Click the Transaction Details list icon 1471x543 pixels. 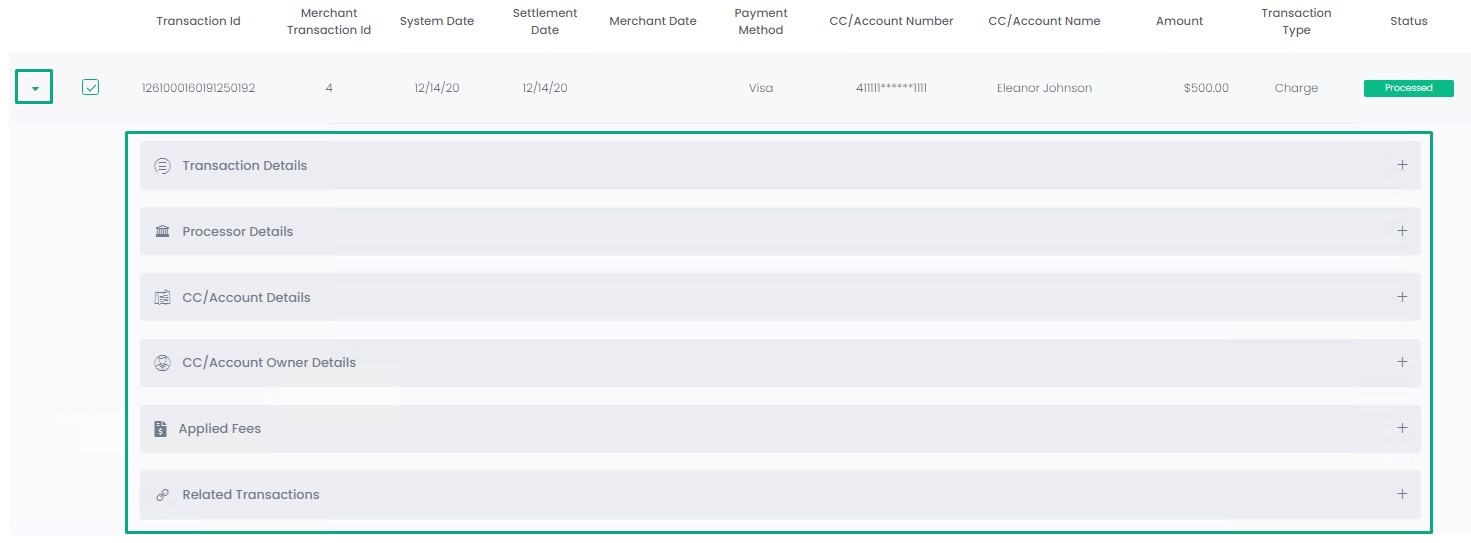[162, 166]
